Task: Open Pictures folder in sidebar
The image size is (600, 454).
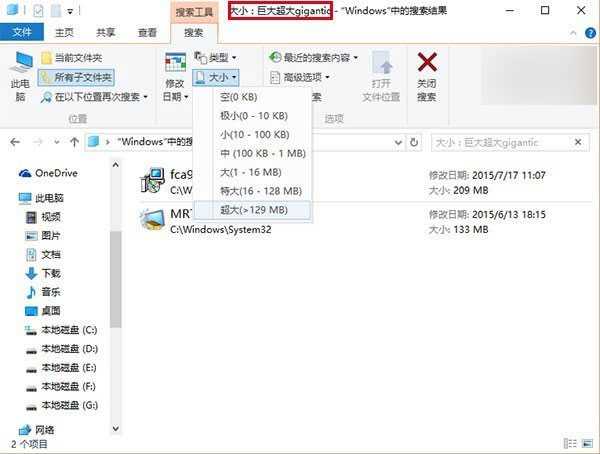Action: coord(43,236)
